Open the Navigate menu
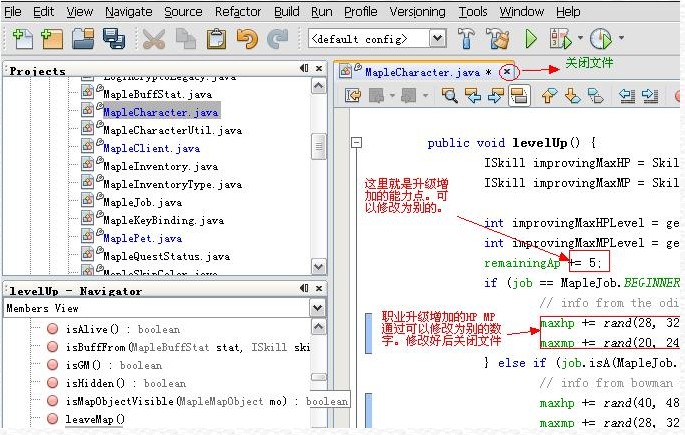 click(x=128, y=11)
